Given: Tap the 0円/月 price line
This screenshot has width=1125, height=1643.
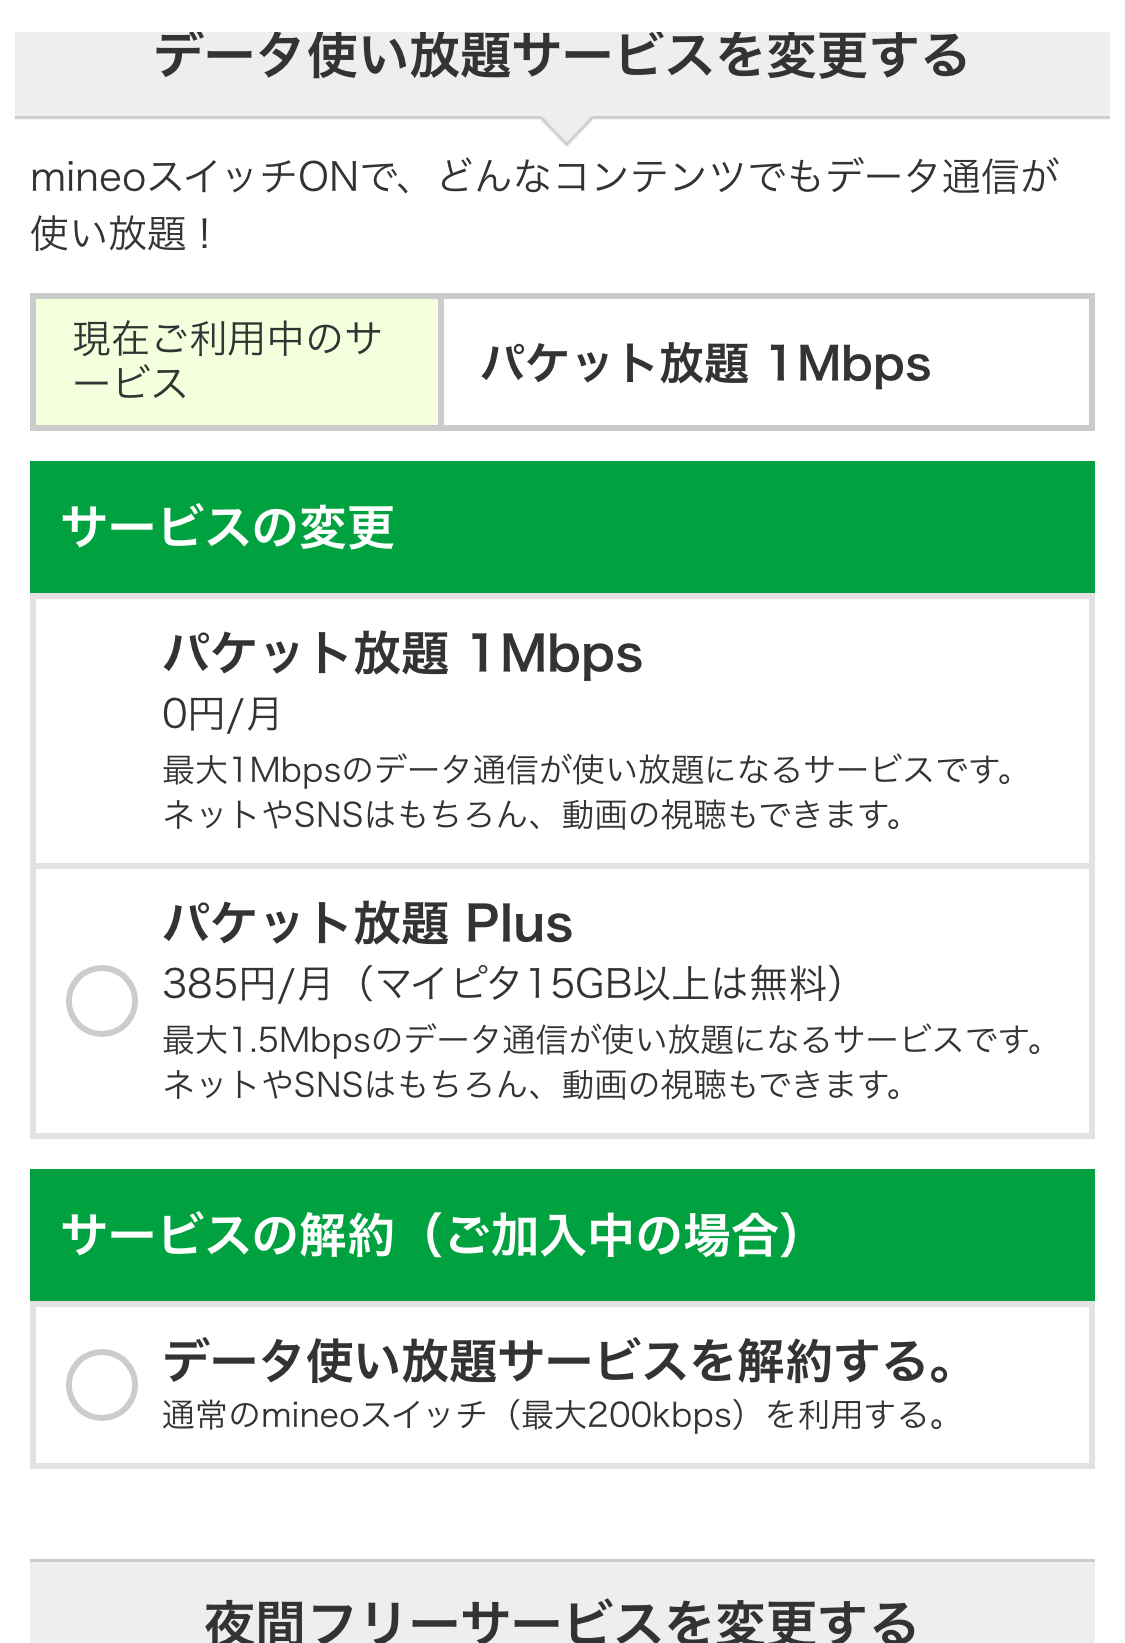Looking at the screenshot, I should [222, 714].
